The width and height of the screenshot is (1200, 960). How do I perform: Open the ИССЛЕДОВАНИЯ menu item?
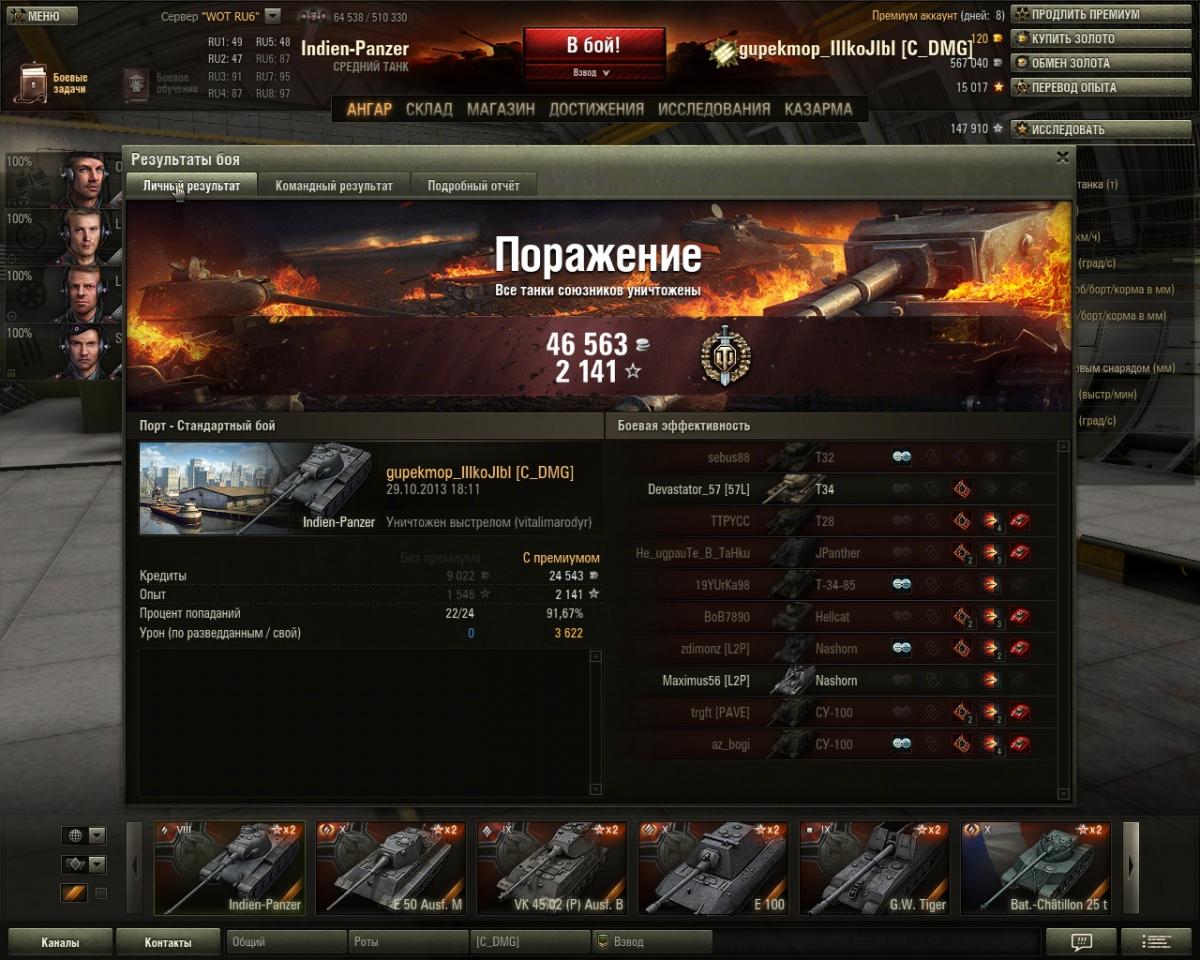pyautogui.click(x=714, y=109)
